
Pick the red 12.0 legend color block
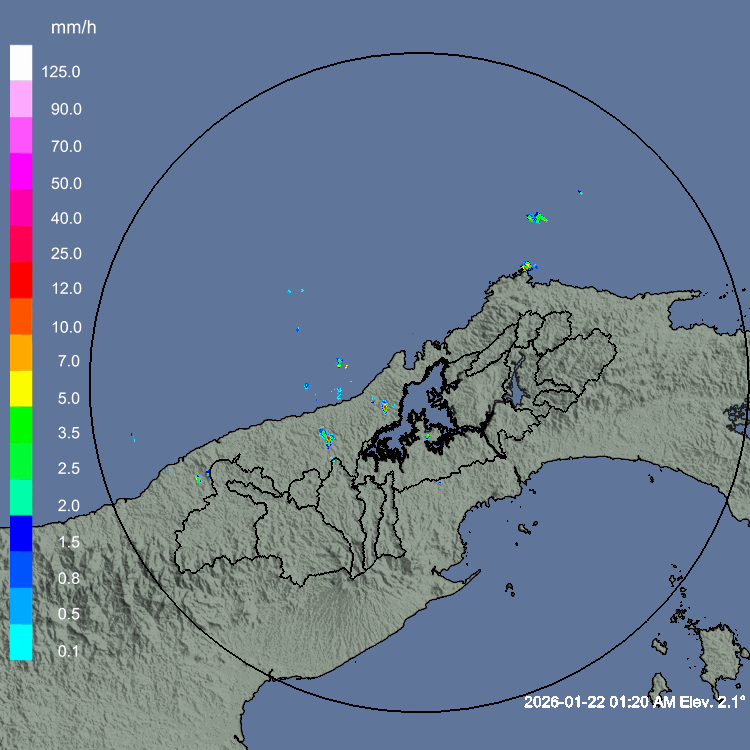click(21, 280)
